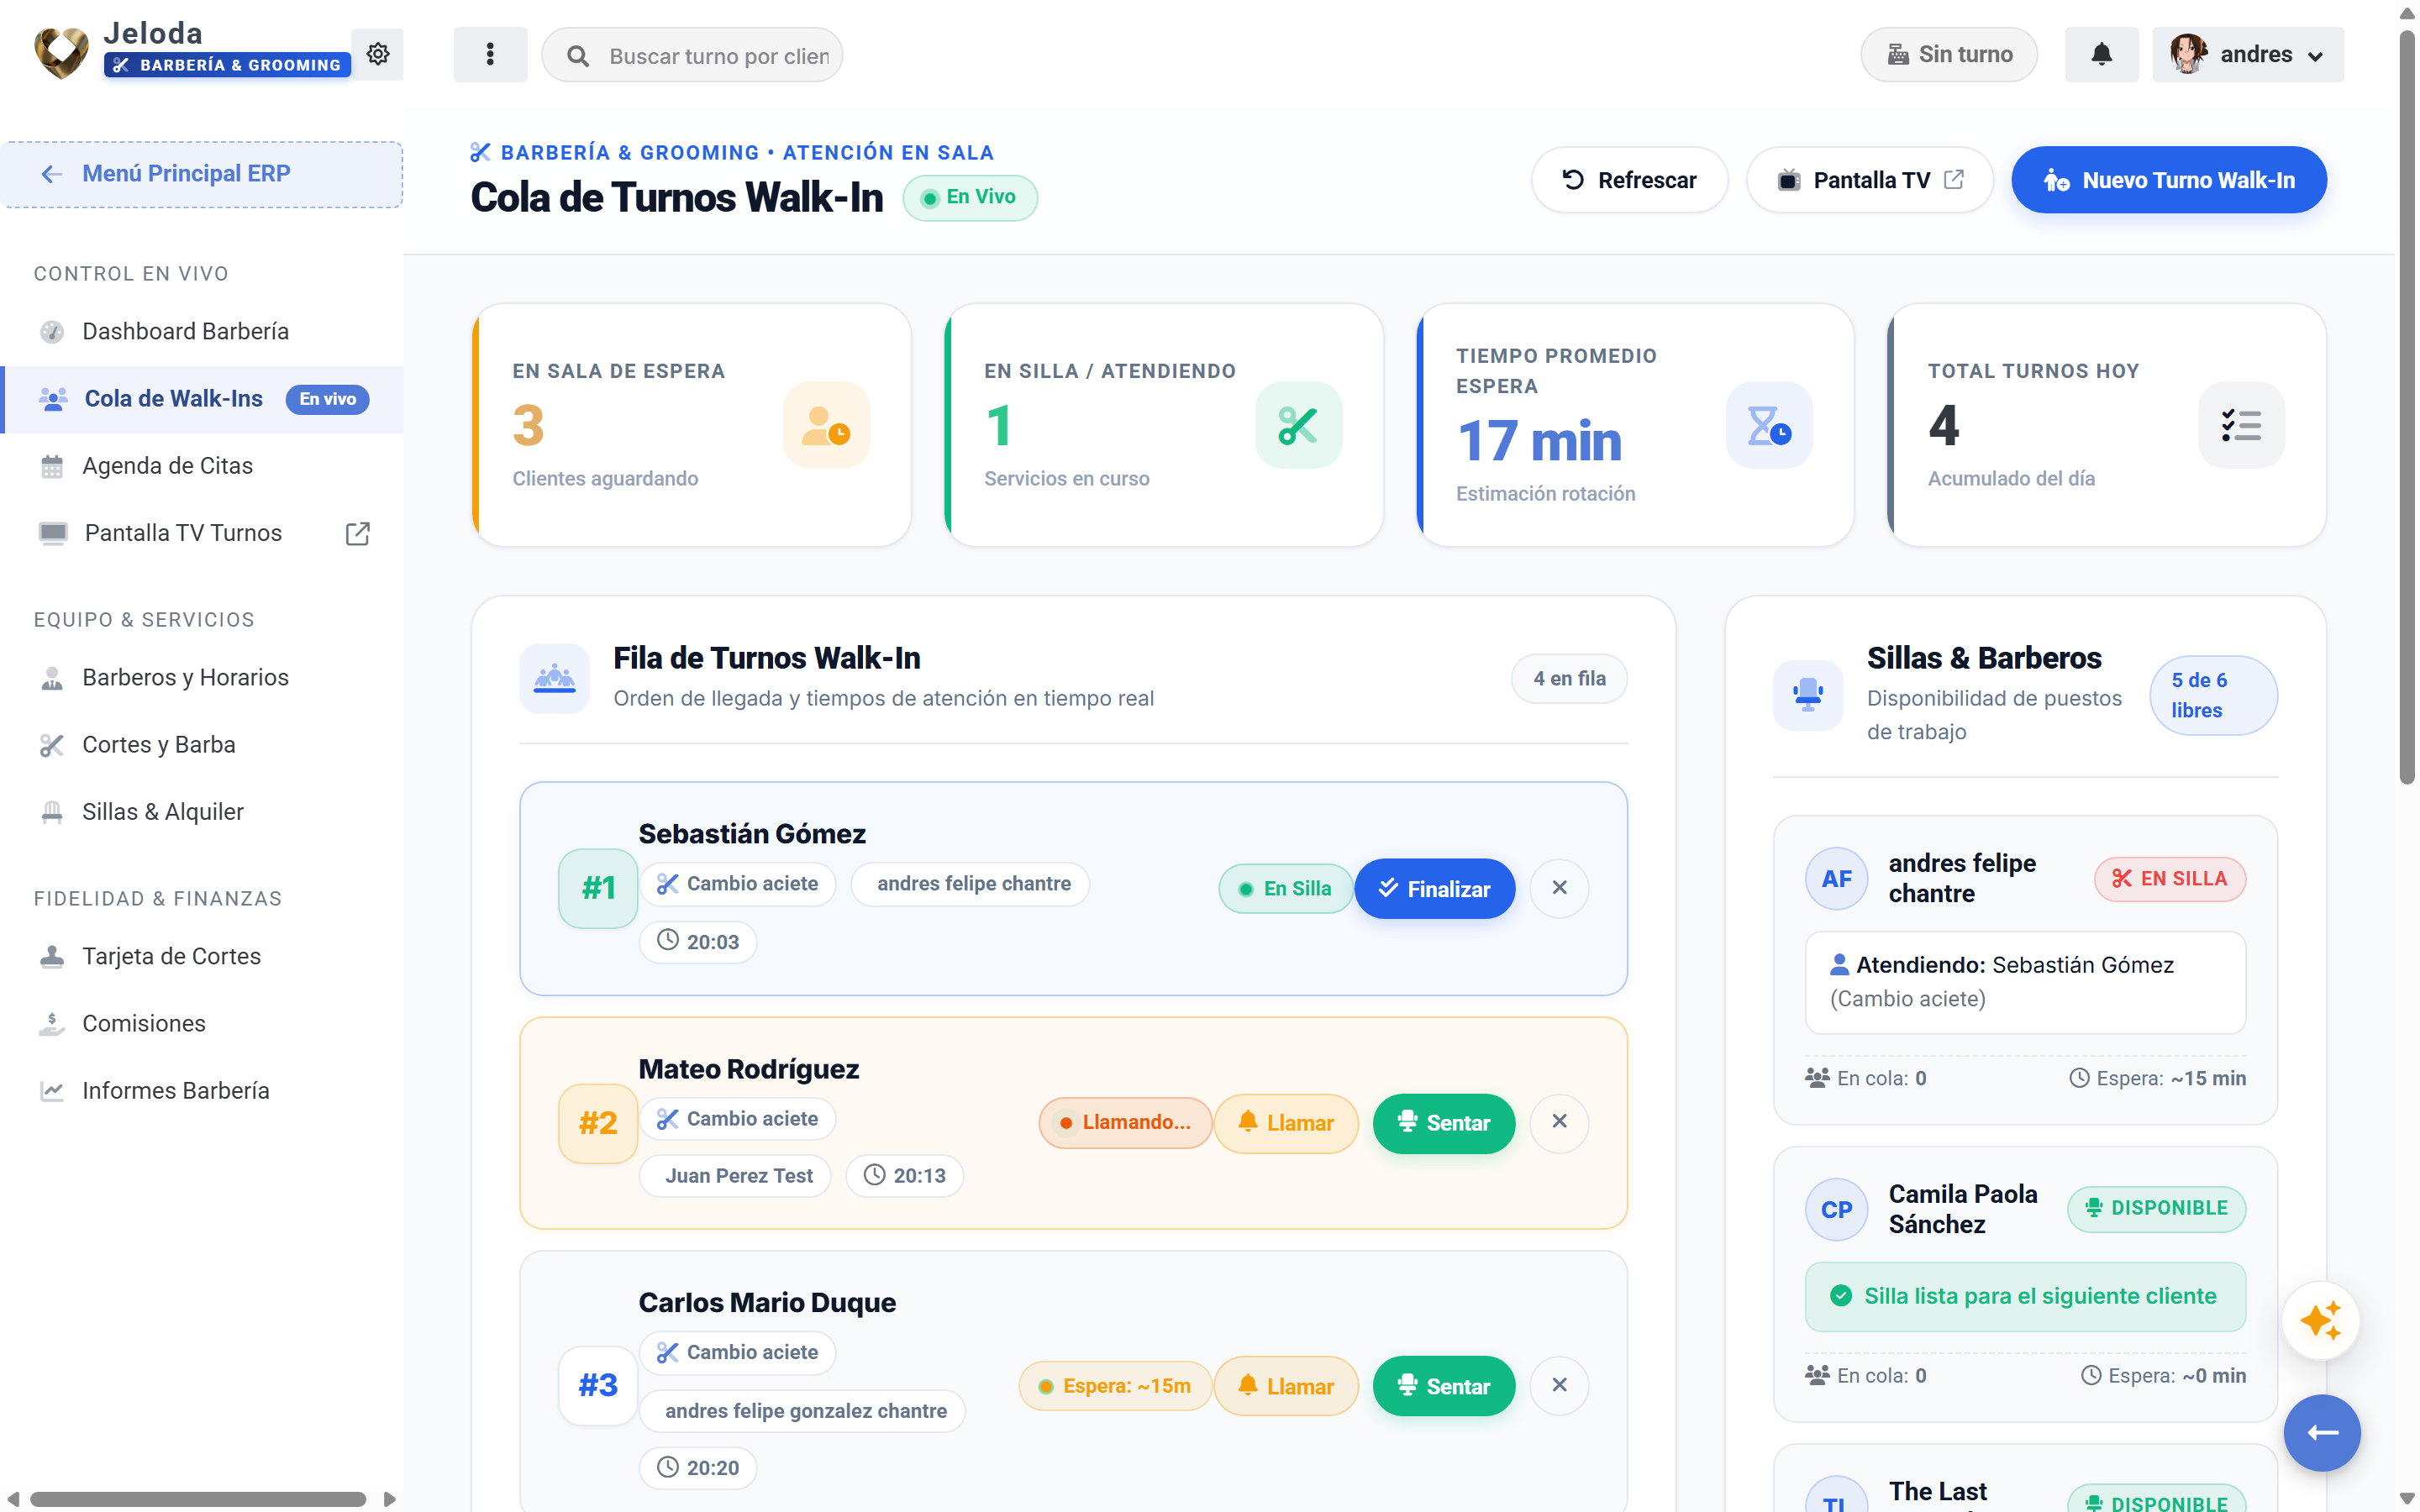Open Dashboard Barbería in sidebar
The image size is (2420, 1512).
(x=202, y=331)
